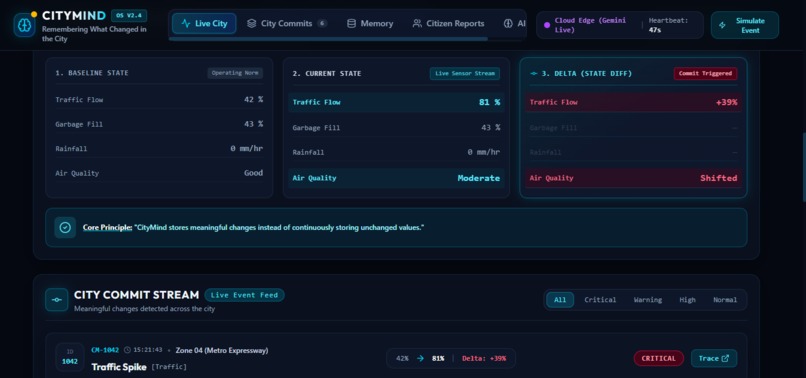The image size is (806, 378).
Task: Select baseline Air Quality Good row
Action: tap(159, 173)
